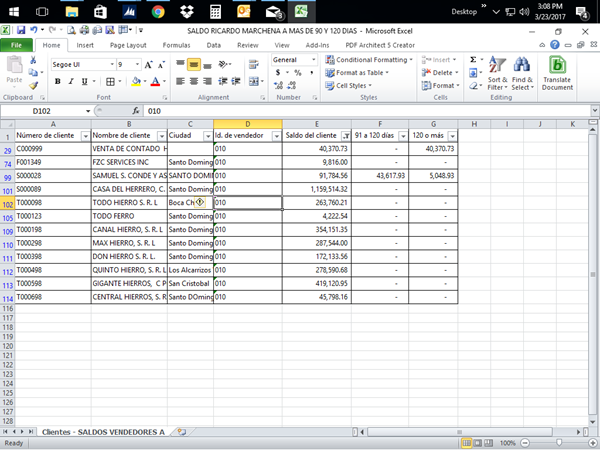The image size is (600, 450).
Task: Click the green File button
Action: tap(16, 45)
